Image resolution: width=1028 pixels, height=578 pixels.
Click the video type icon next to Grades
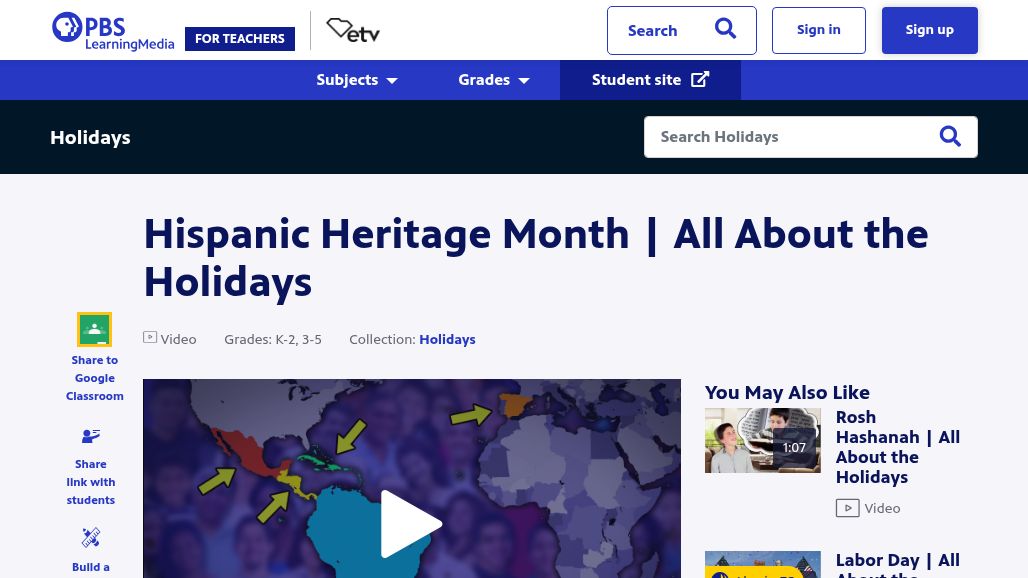pyautogui.click(x=150, y=337)
